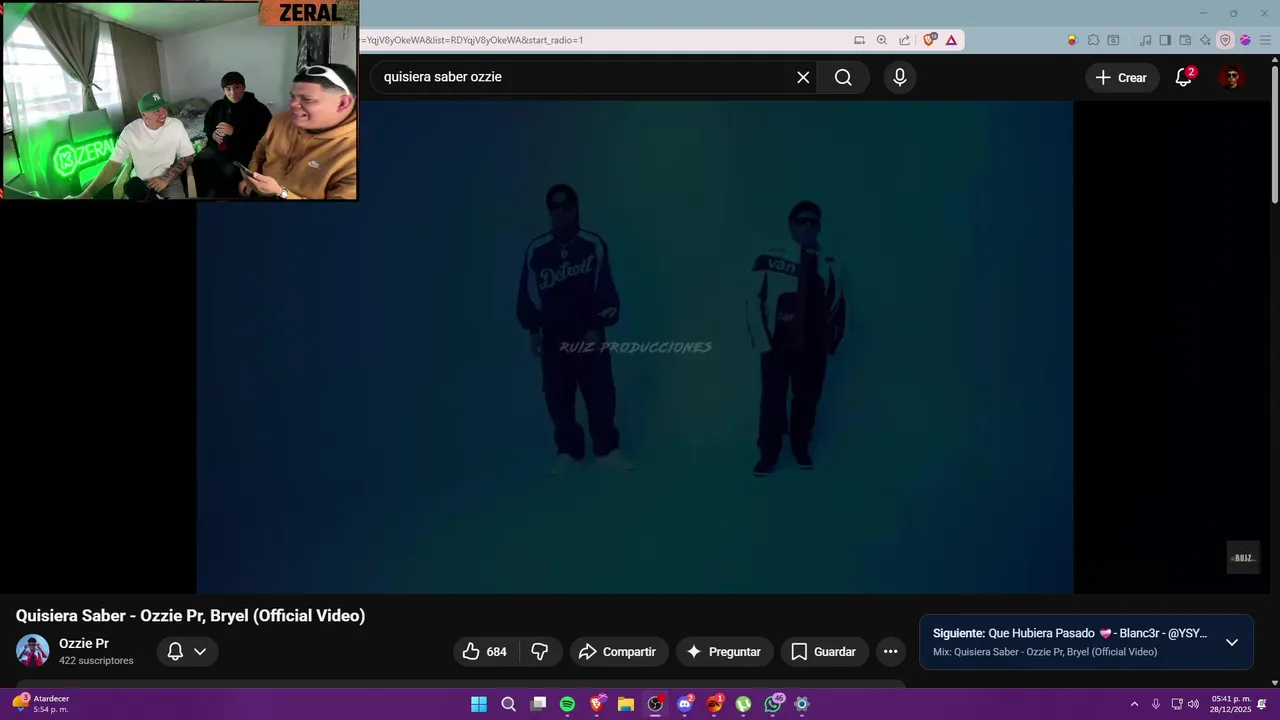The height and width of the screenshot is (720, 1280).
Task: Click the video player area
Action: click(x=634, y=346)
